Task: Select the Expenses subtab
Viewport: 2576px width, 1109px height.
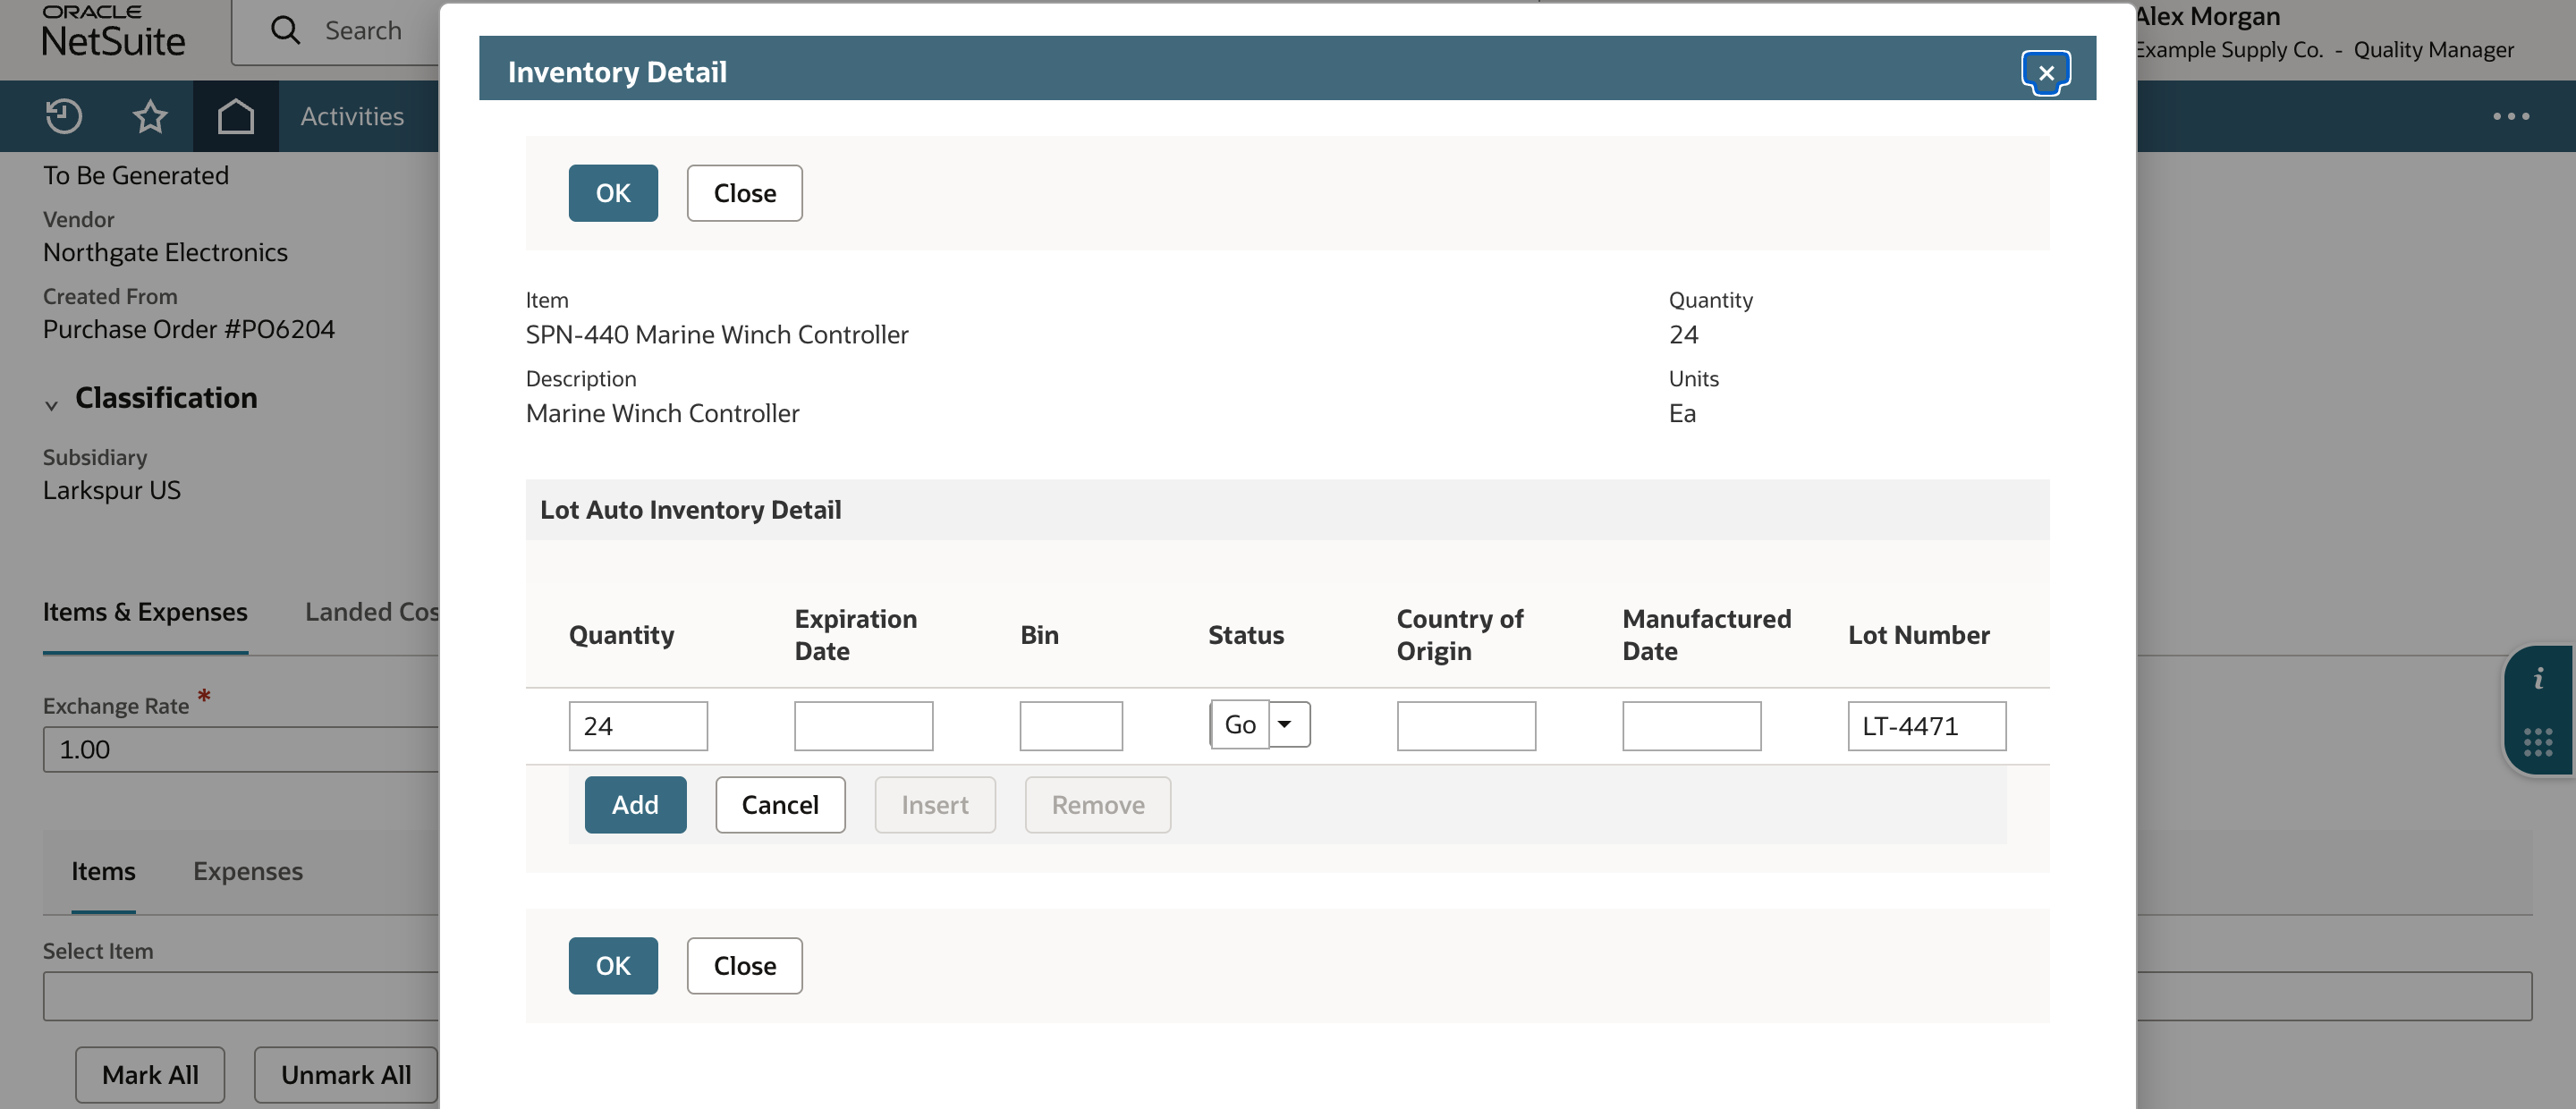Action: [x=248, y=871]
